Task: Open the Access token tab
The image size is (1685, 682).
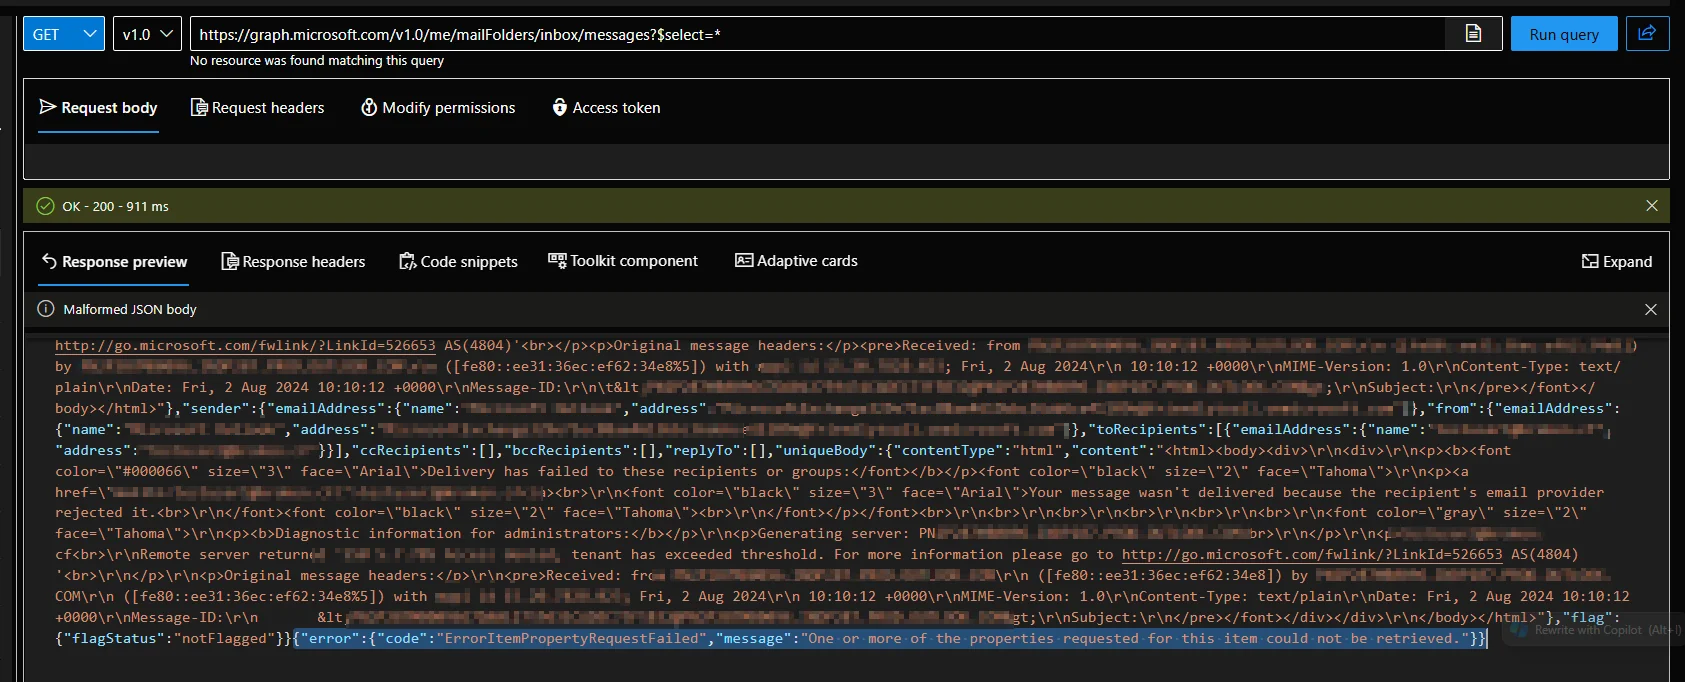Action: point(606,108)
